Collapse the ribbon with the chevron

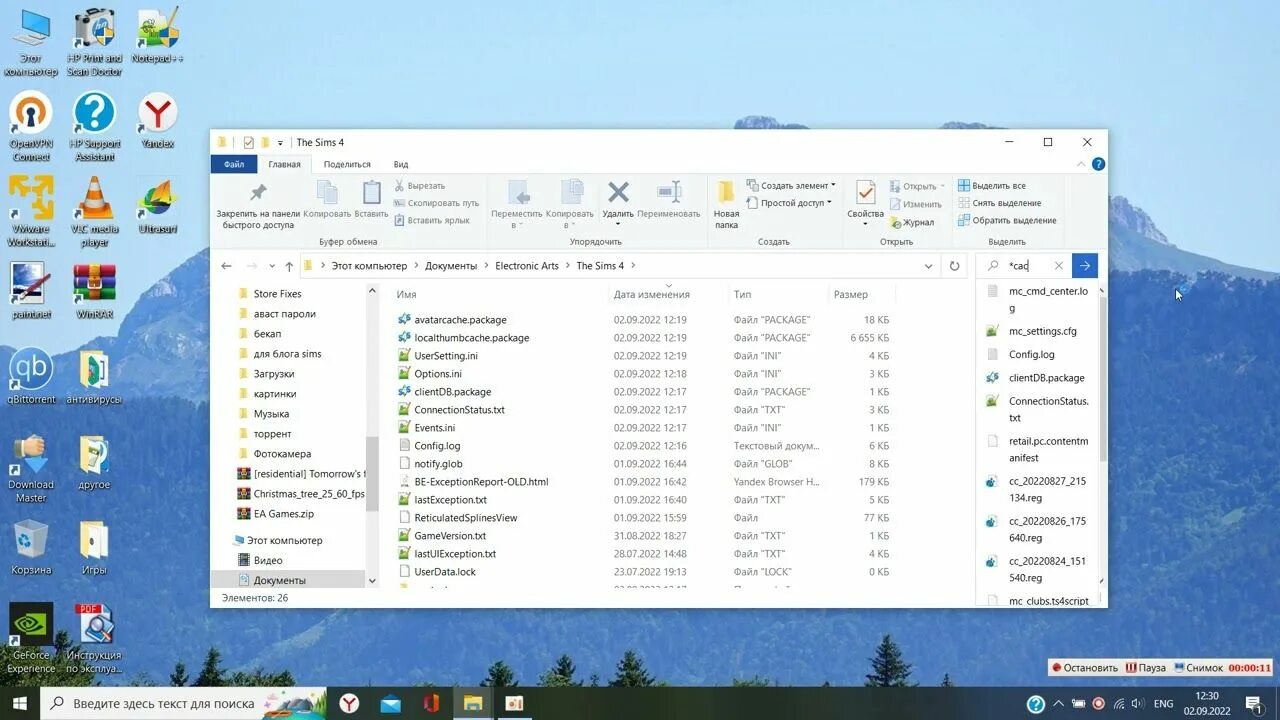click(x=1081, y=164)
